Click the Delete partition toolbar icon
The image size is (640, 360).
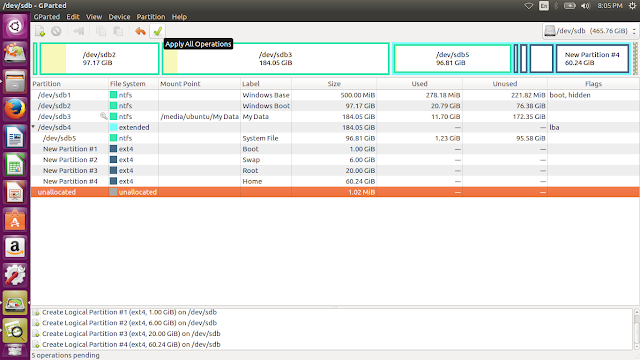click(x=56, y=31)
